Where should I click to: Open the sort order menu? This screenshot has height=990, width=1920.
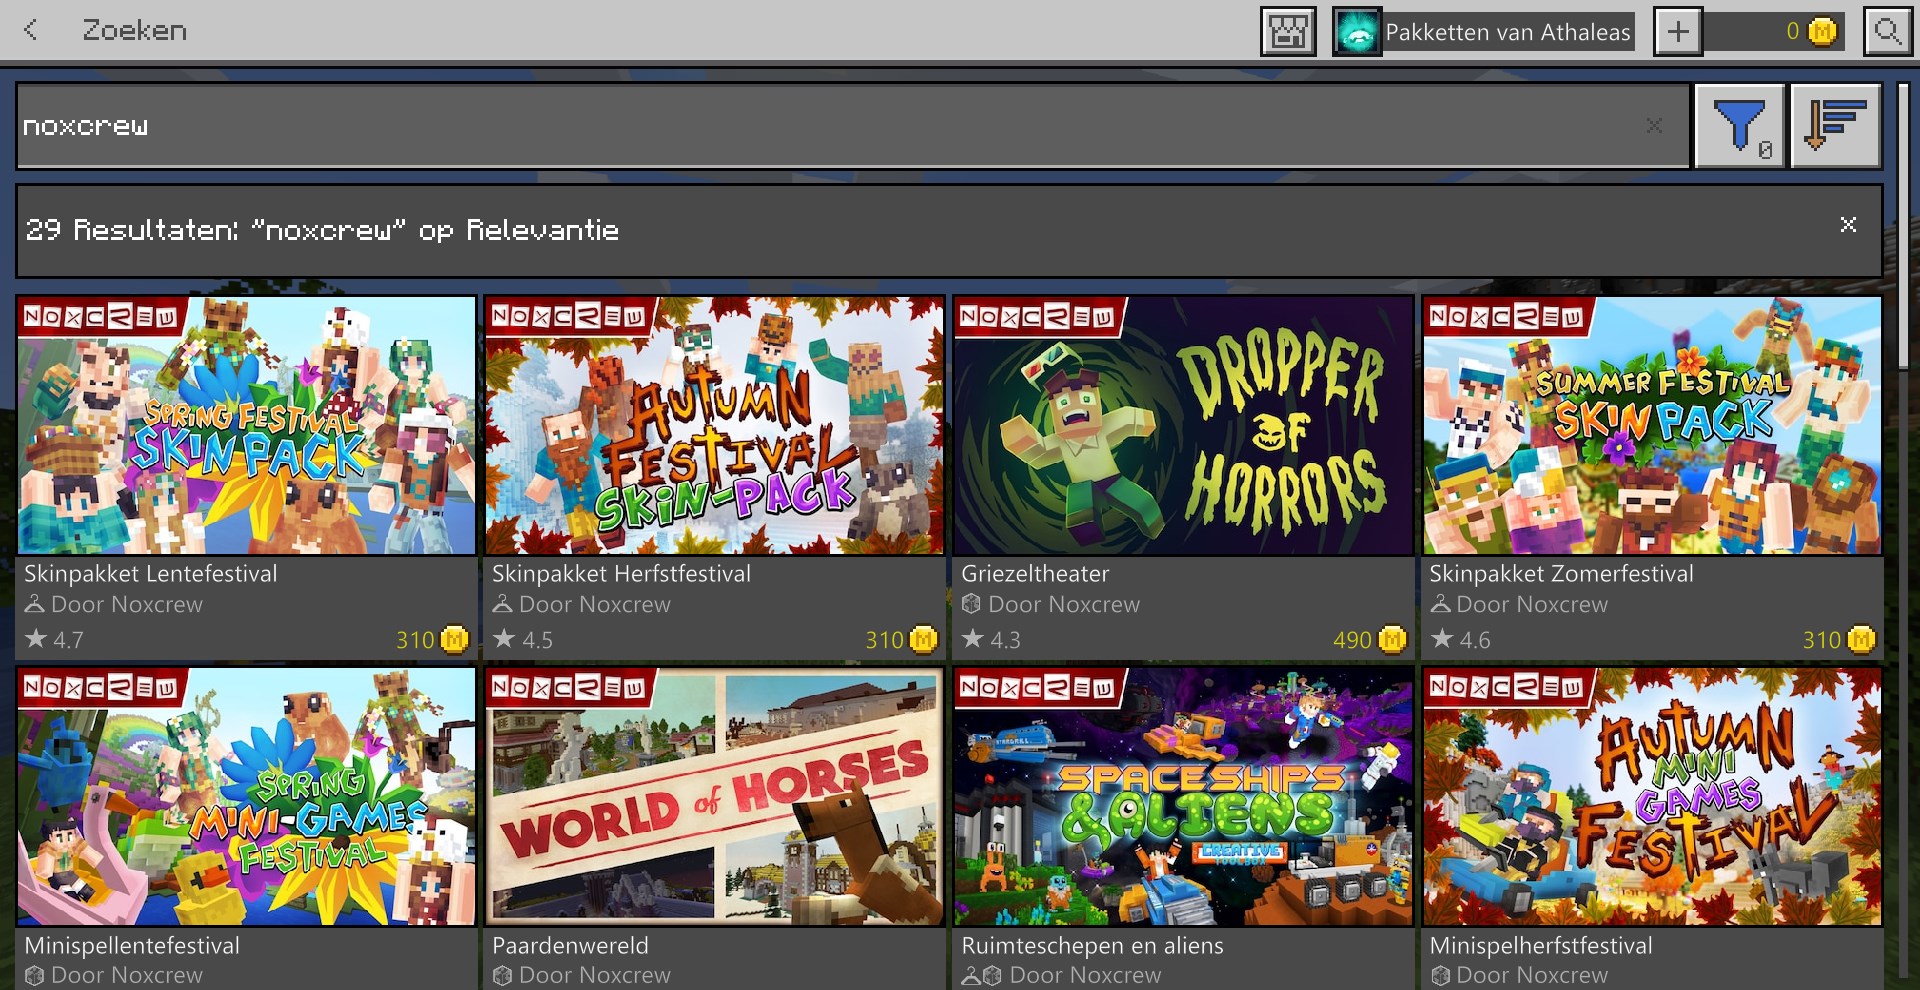[1835, 126]
